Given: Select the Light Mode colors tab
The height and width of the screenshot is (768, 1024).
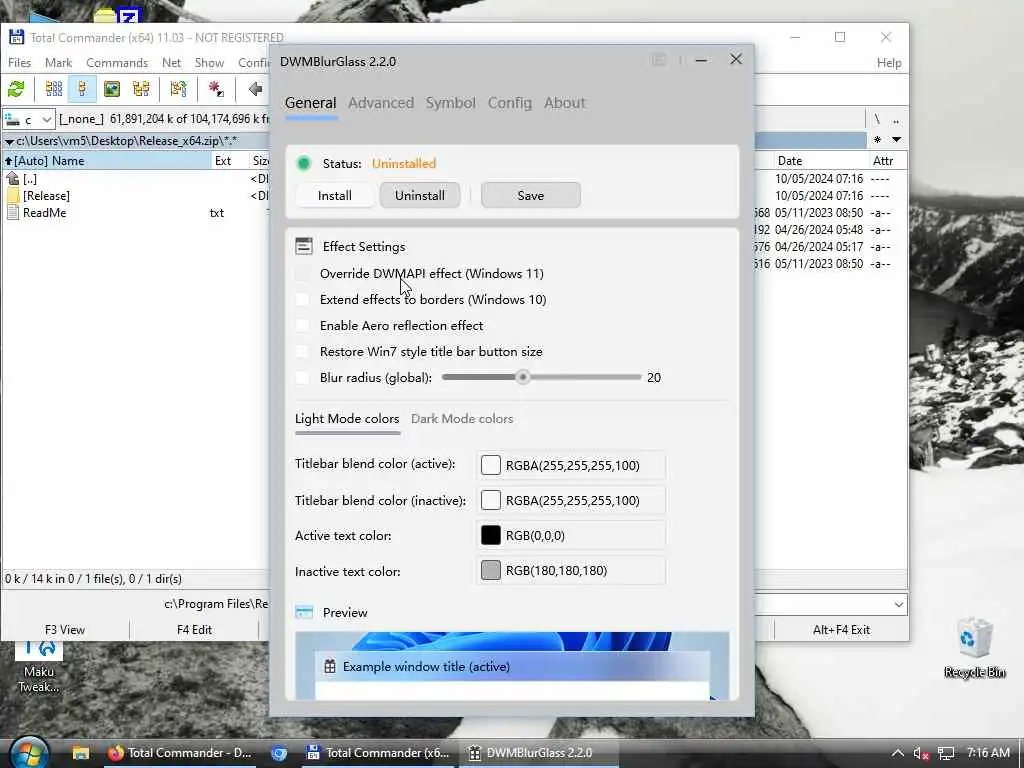Looking at the screenshot, I should [x=347, y=419].
